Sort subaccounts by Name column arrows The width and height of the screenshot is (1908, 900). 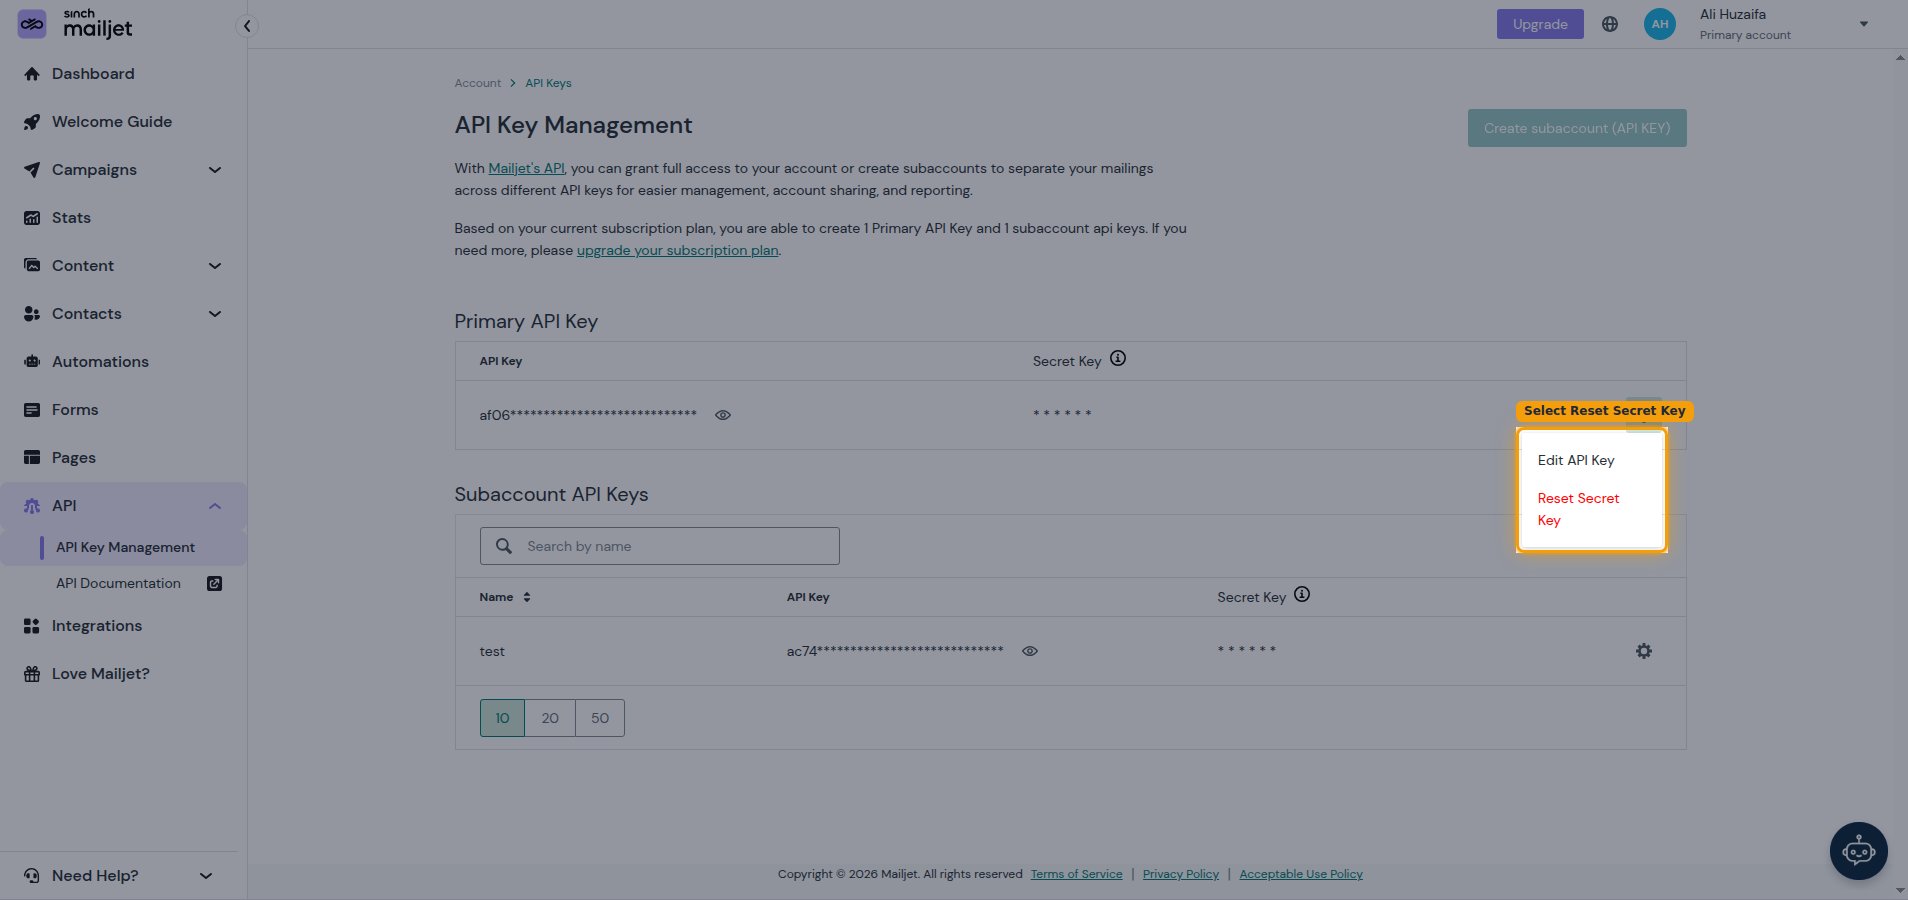pos(527,597)
